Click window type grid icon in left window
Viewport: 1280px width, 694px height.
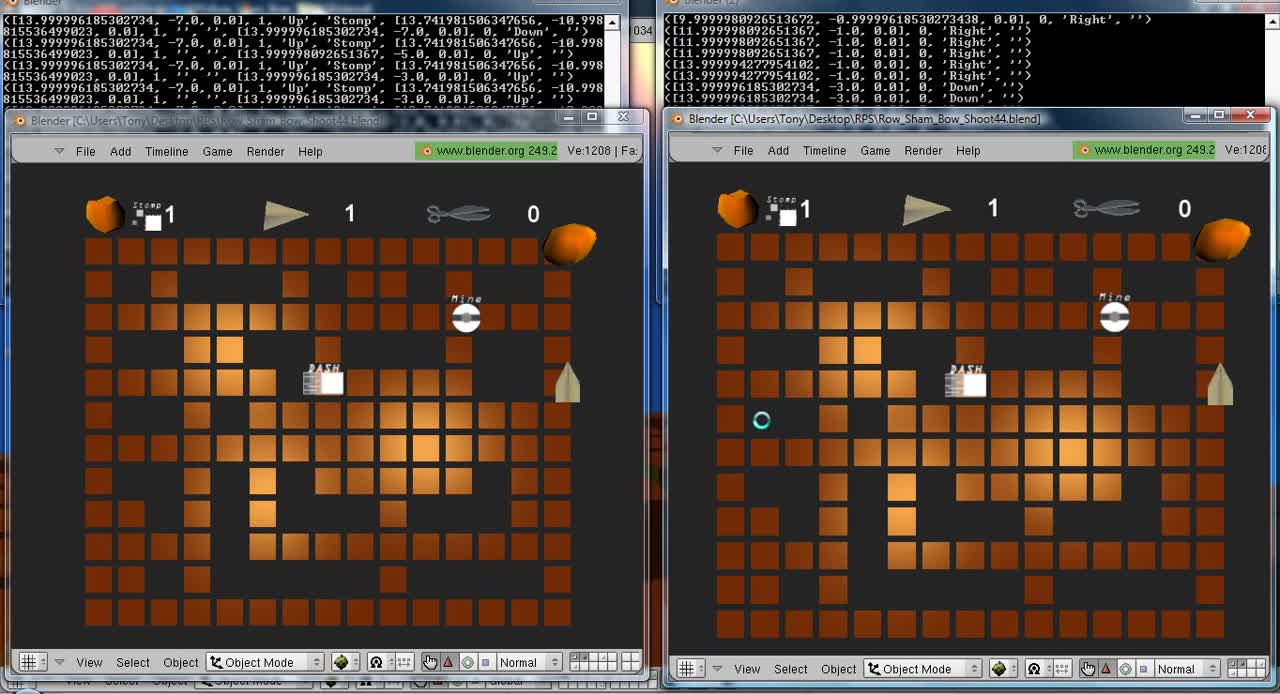(x=28, y=662)
